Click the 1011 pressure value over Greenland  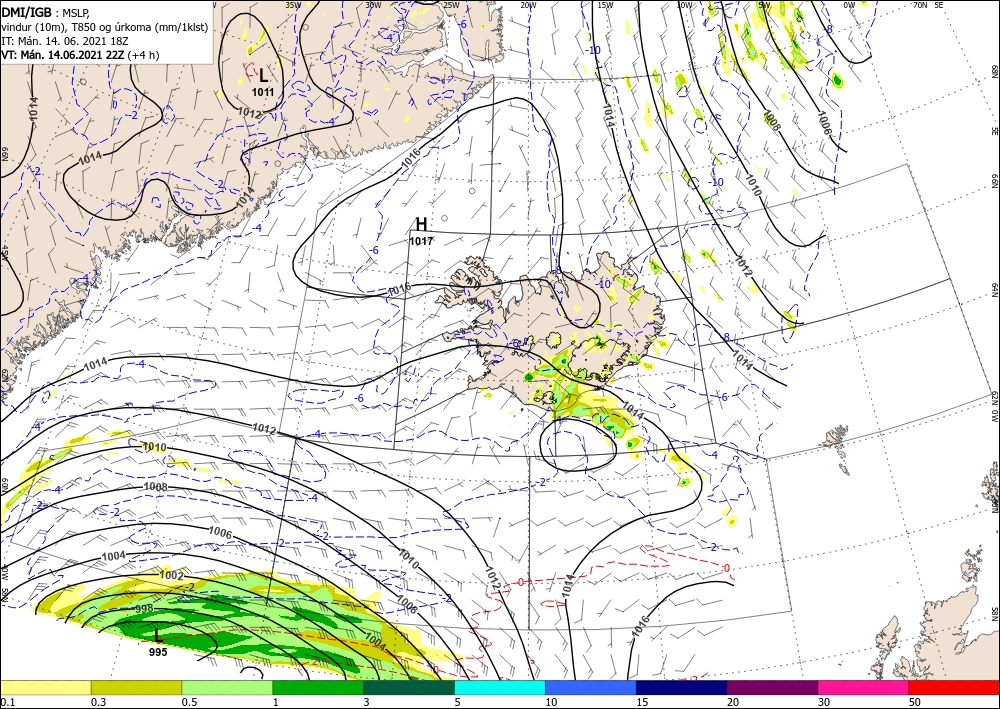pyautogui.click(x=263, y=92)
